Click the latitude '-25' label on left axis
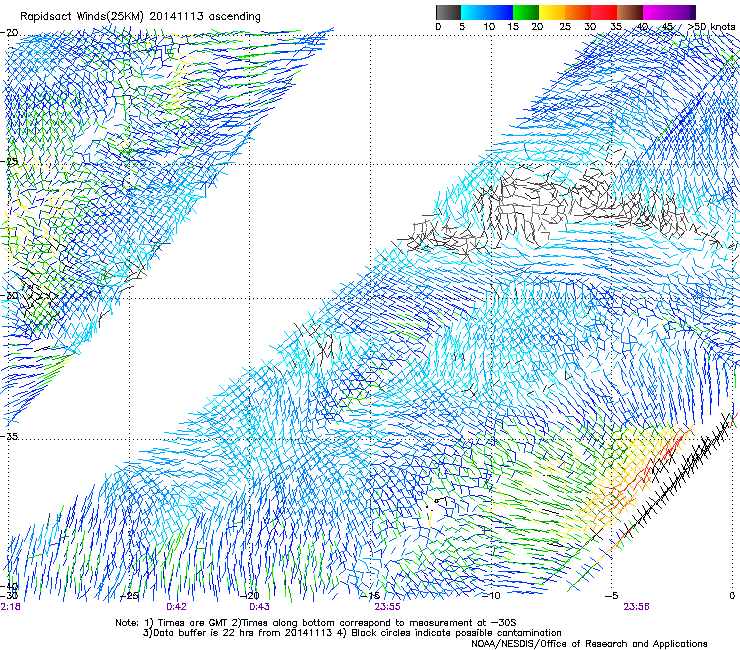Image resolution: width=740 pixels, height=650 pixels. (9, 162)
